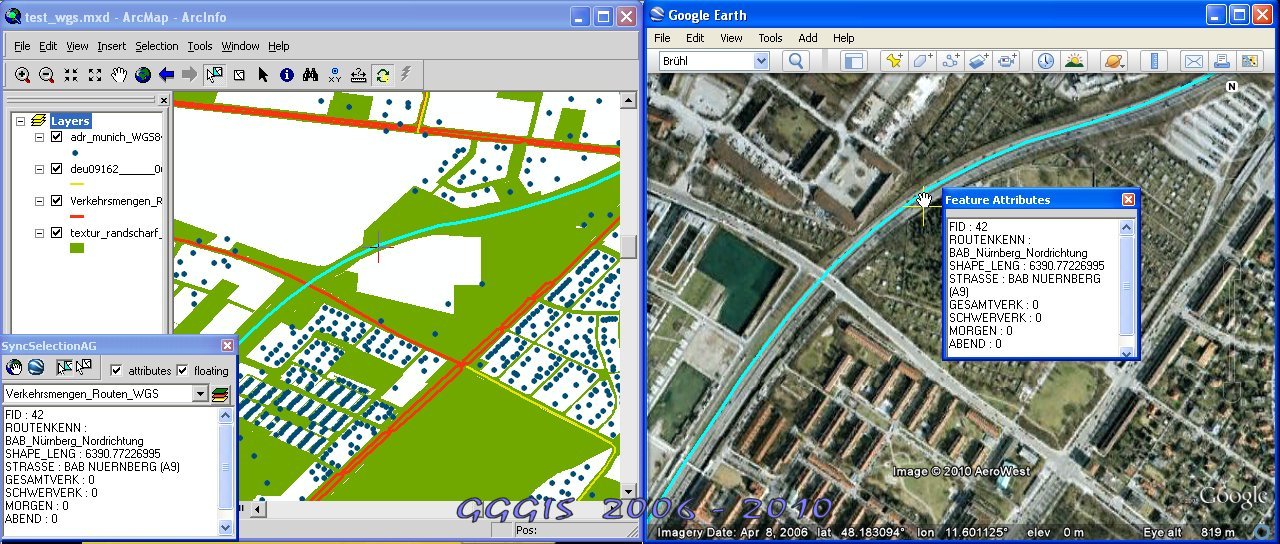
Task: Select the Select Features tool in ArcMap toolbar
Action: pos(214,75)
